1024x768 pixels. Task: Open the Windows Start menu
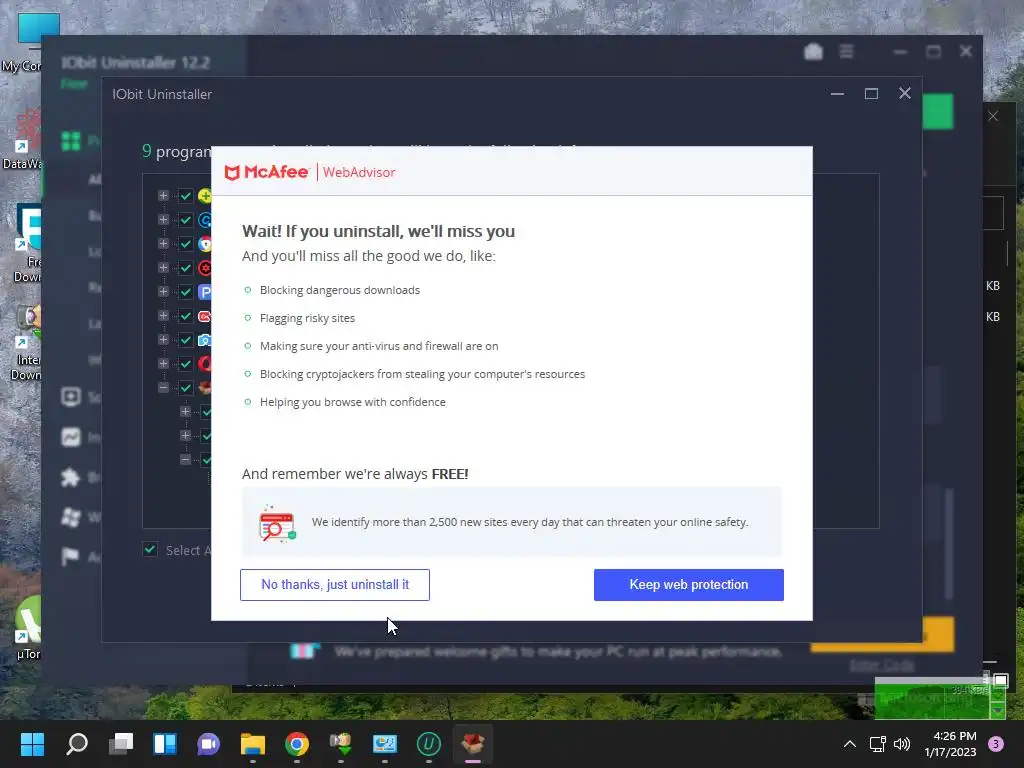[x=32, y=743]
